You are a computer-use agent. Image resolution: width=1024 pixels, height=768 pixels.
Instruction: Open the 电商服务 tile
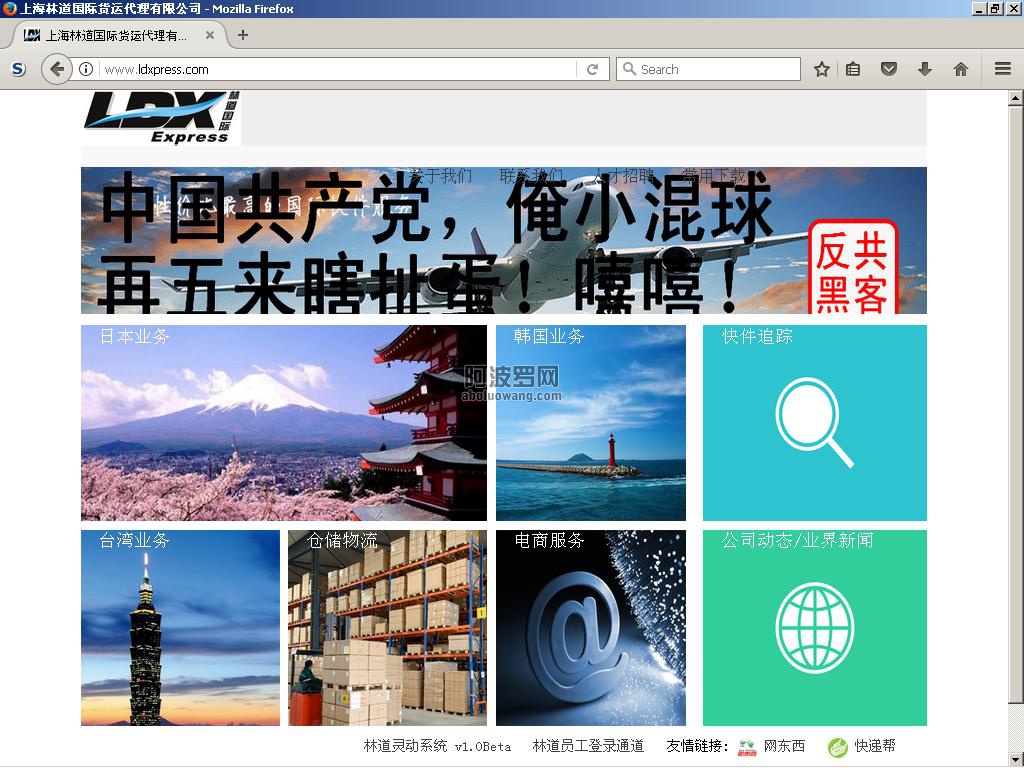tap(590, 628)
